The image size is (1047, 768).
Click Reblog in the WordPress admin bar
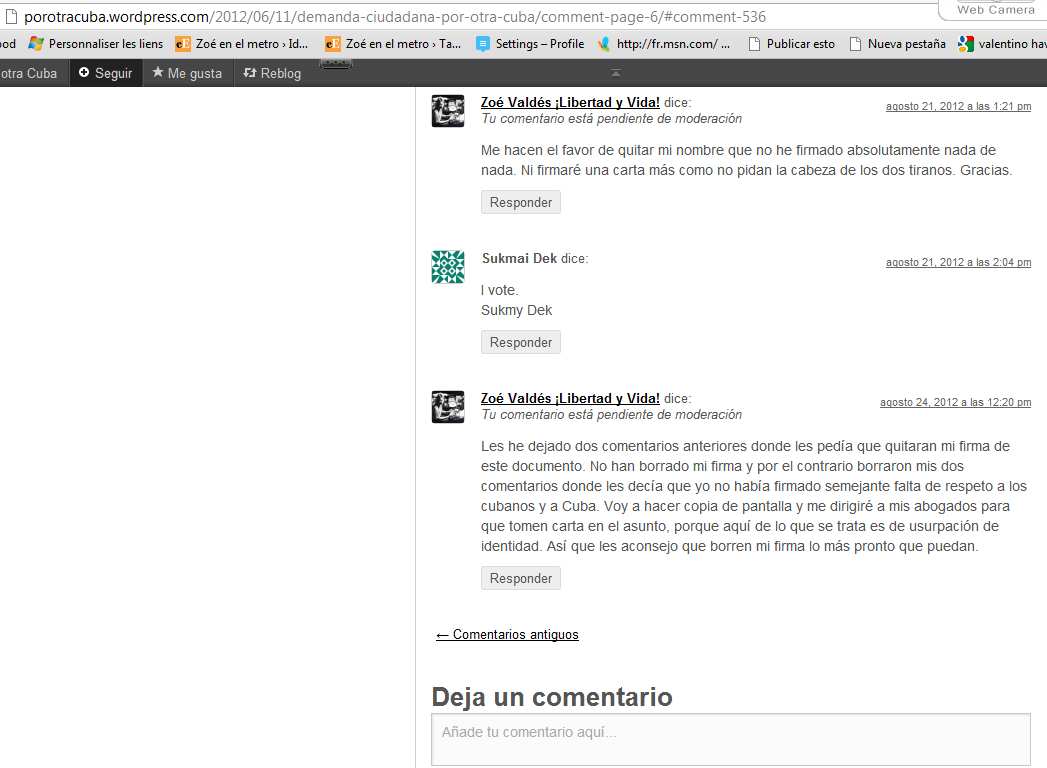[x=271, y=73]
